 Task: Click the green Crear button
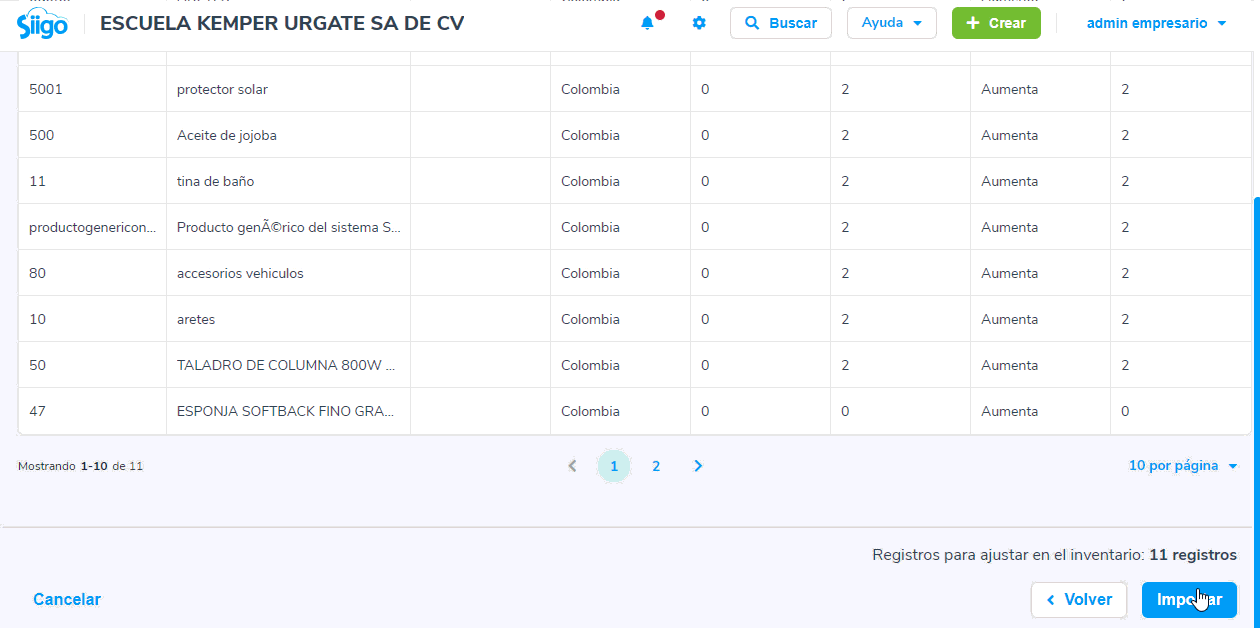(x=995, y=23)
